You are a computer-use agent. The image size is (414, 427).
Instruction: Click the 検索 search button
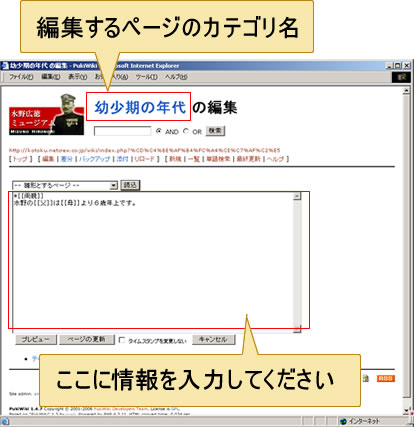(215, 131)
